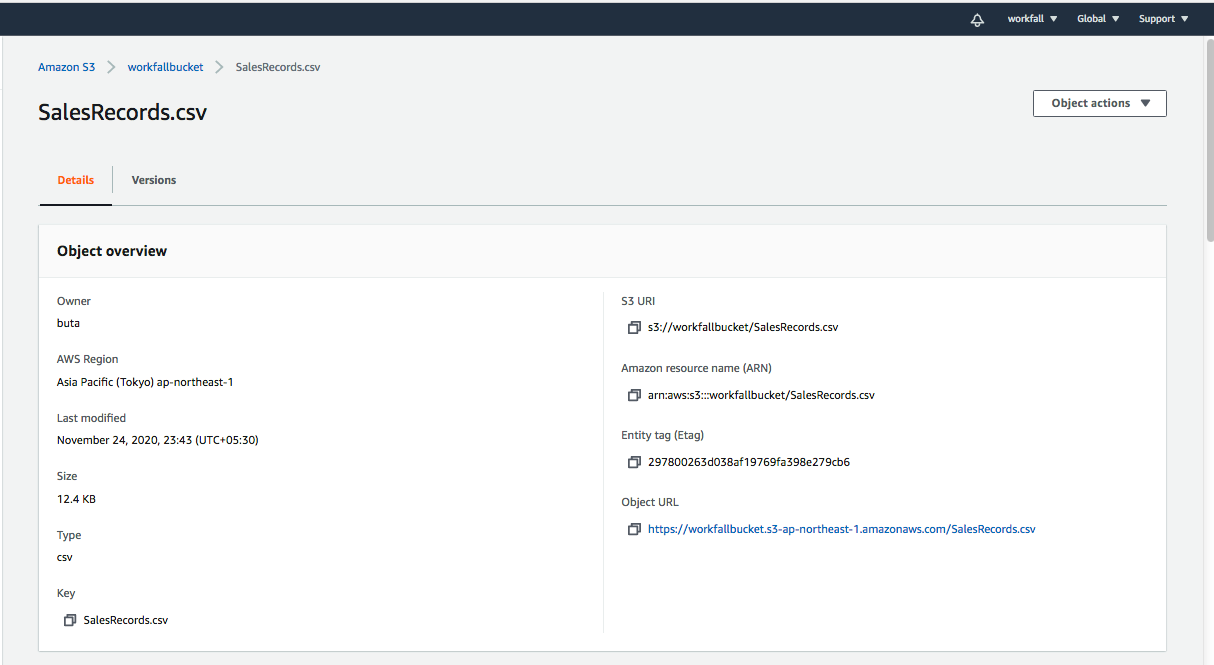The image size is (1214, 665).
Task: Copy the Key SalesRecords.csv icon
Action: pos(70,620)
